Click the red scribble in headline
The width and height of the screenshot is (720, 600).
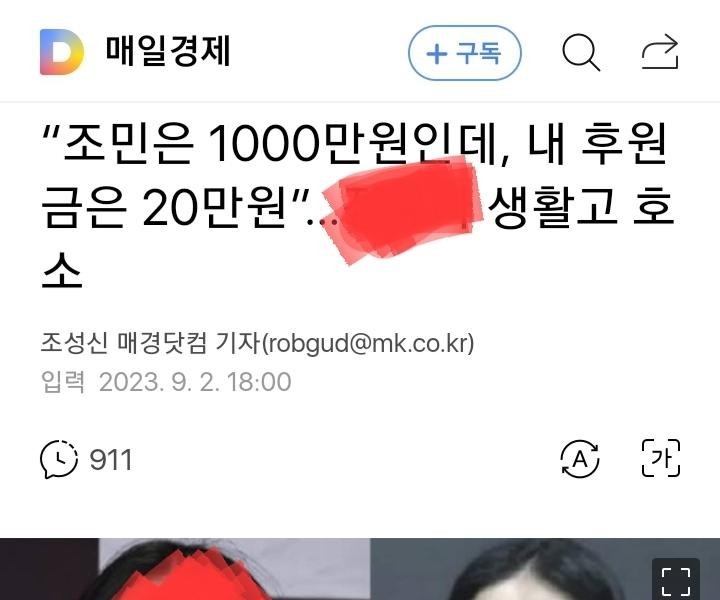pyautogui.click(x=403, y=210)
